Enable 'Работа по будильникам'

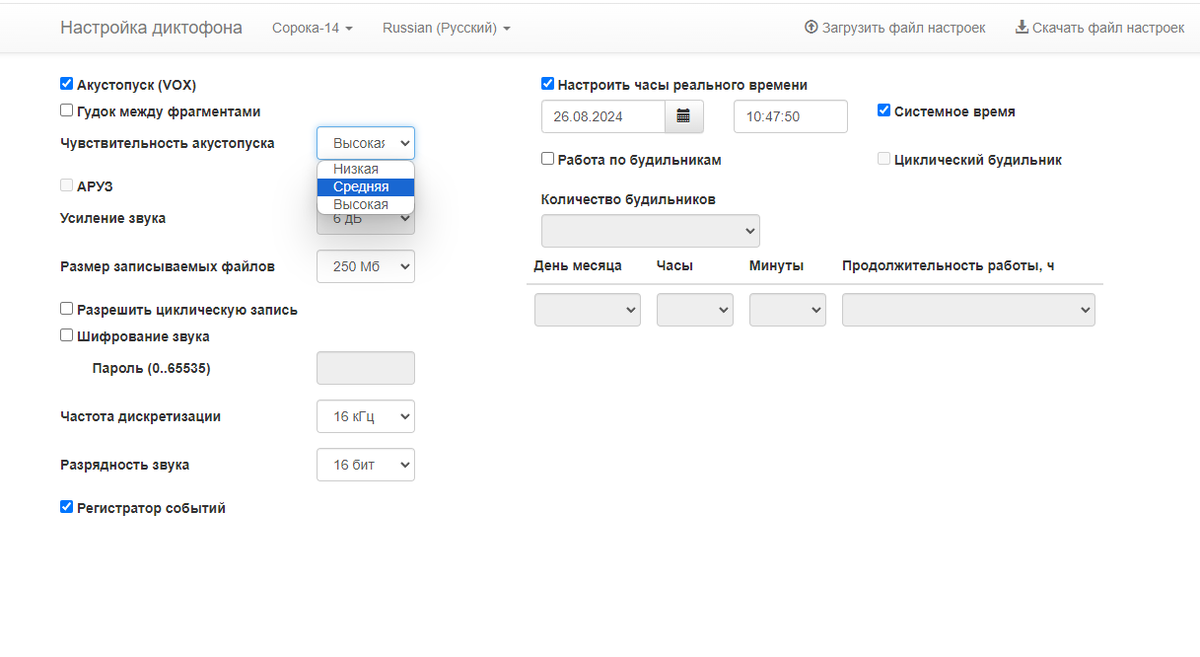[x=547, y=158]
